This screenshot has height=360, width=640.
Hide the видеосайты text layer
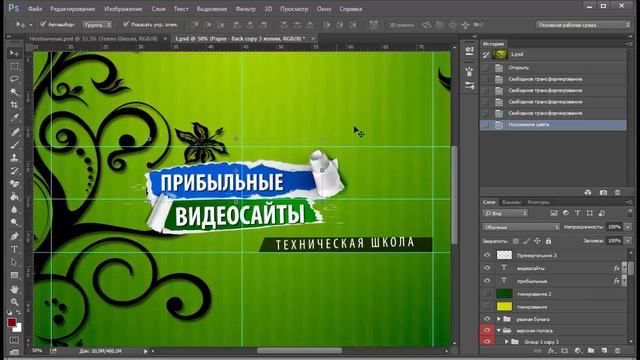[487, 268]
